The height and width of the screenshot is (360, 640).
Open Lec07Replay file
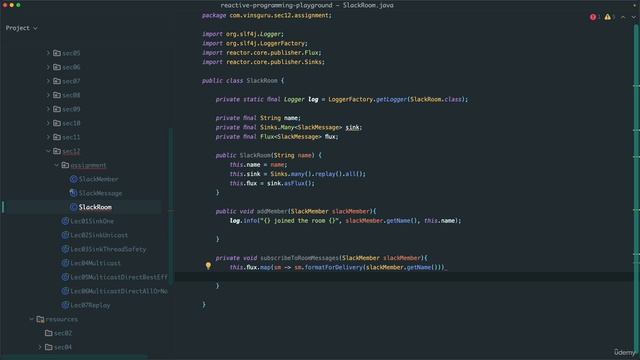(90, 305)
